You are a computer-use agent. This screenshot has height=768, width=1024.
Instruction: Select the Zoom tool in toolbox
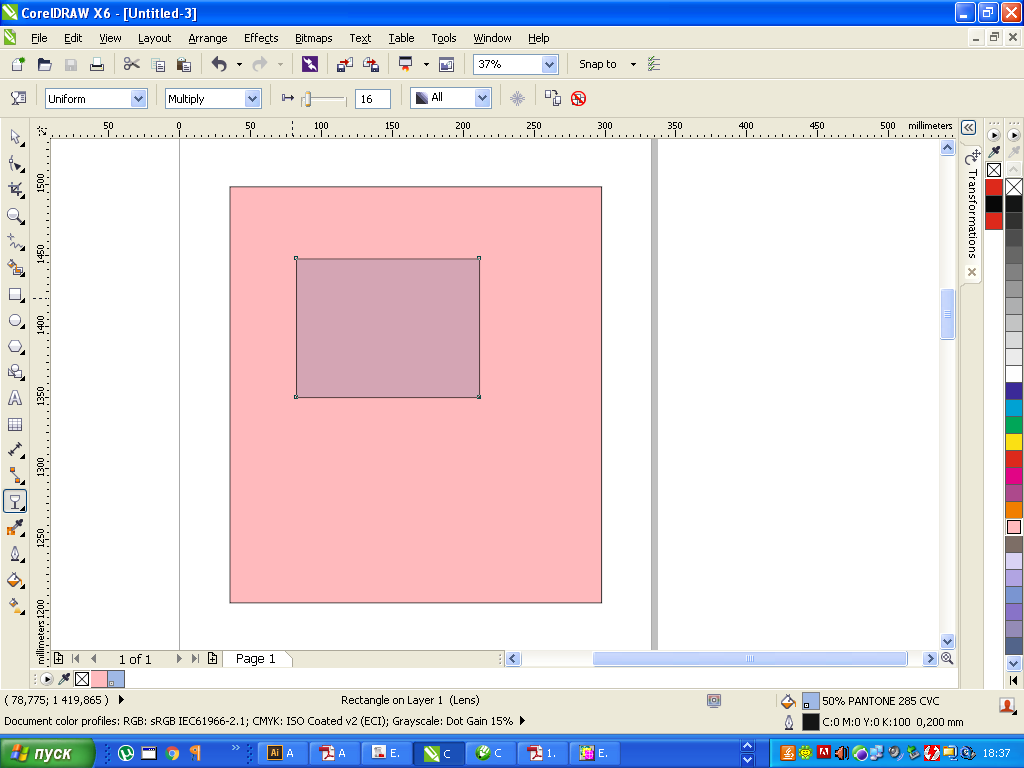tap(16, 216)
